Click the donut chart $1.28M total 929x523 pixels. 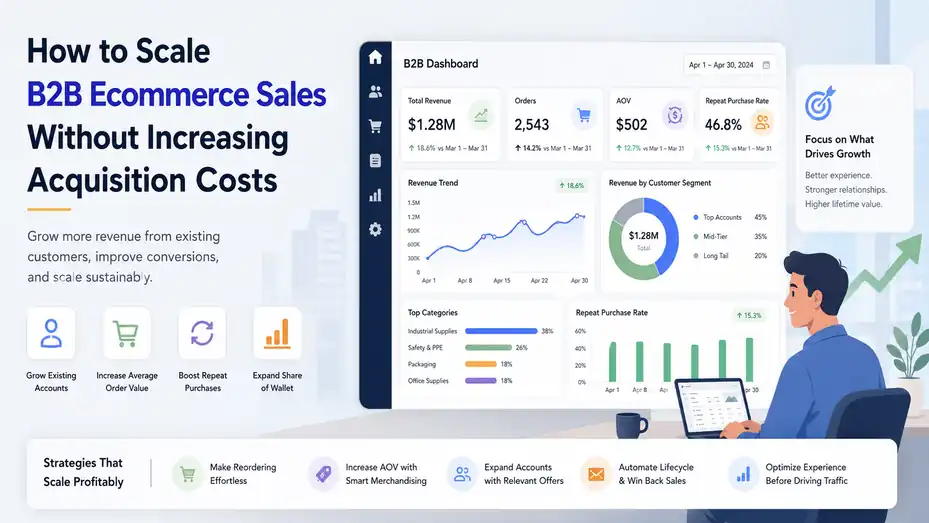(x=643, y=239)
